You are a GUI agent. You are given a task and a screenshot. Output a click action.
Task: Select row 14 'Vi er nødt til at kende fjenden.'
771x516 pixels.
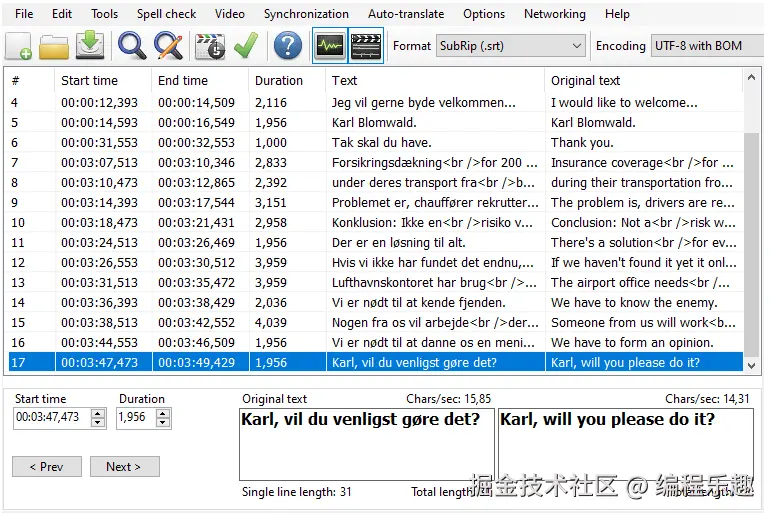click(x=376, y=303)
